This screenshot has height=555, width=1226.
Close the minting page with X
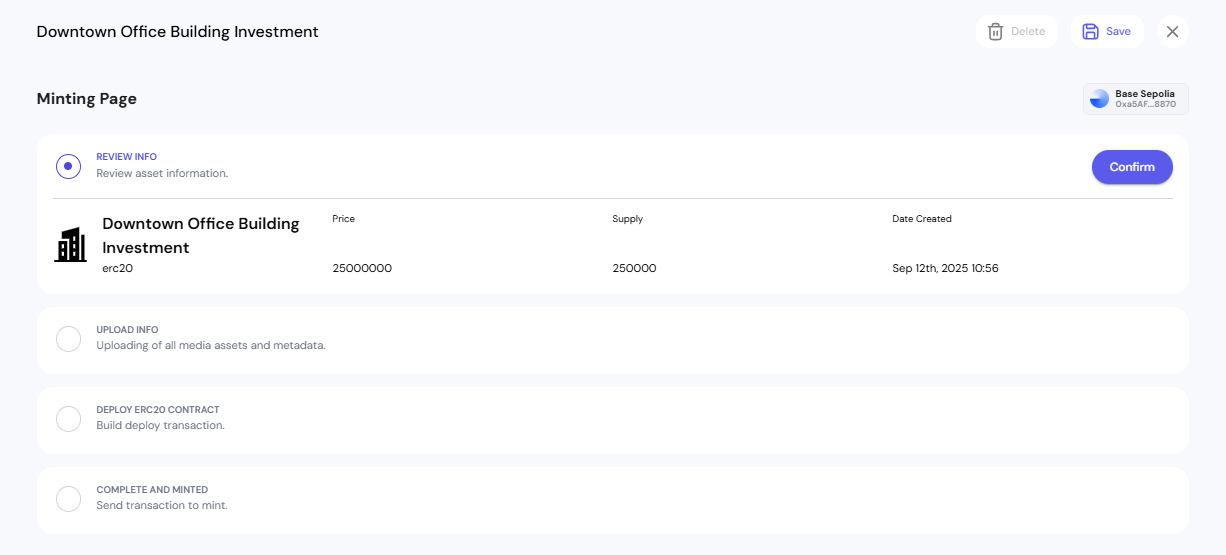[1173, 32]
